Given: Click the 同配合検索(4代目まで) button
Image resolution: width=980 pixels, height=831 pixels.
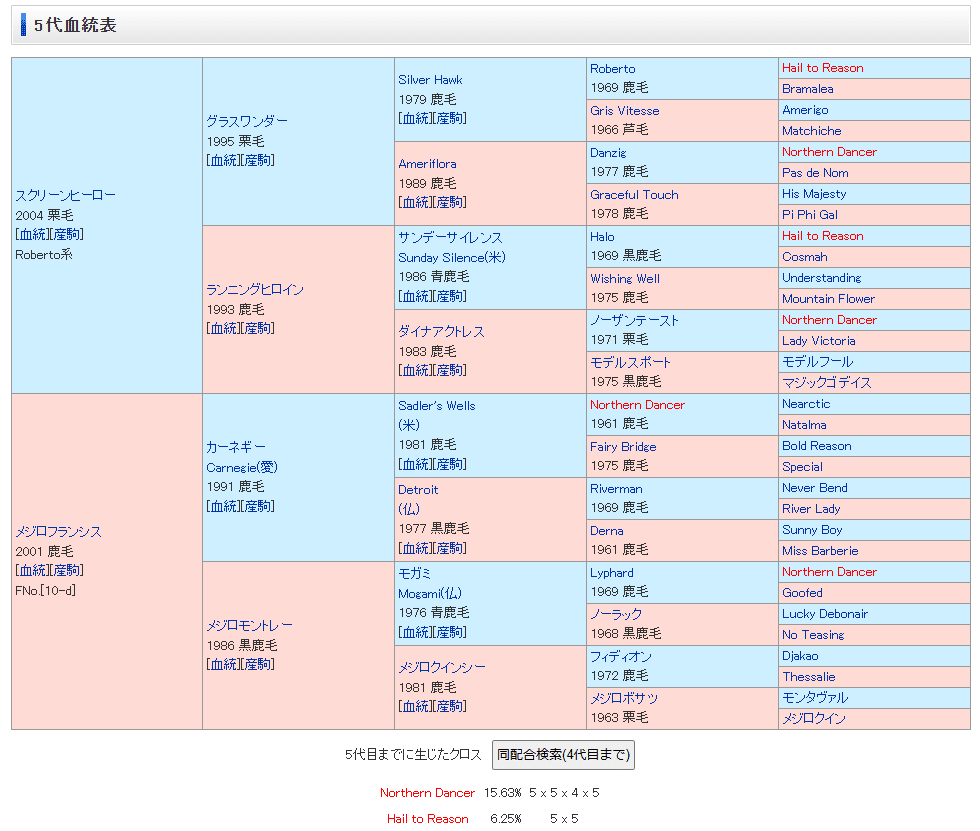Looking at the screenshot, I should pyautogui.click(x=563, y=755).
